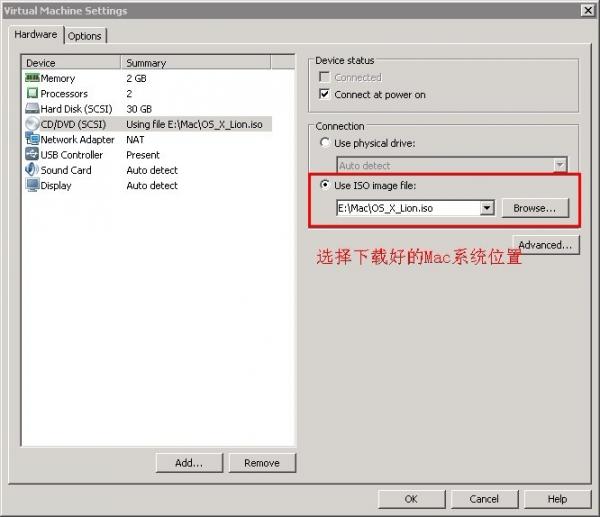The width and height of the screenshot is (600, 517).
Task: Click the Sound Card speaker icon
Action: pyautogui.click(x=32, y=170)
